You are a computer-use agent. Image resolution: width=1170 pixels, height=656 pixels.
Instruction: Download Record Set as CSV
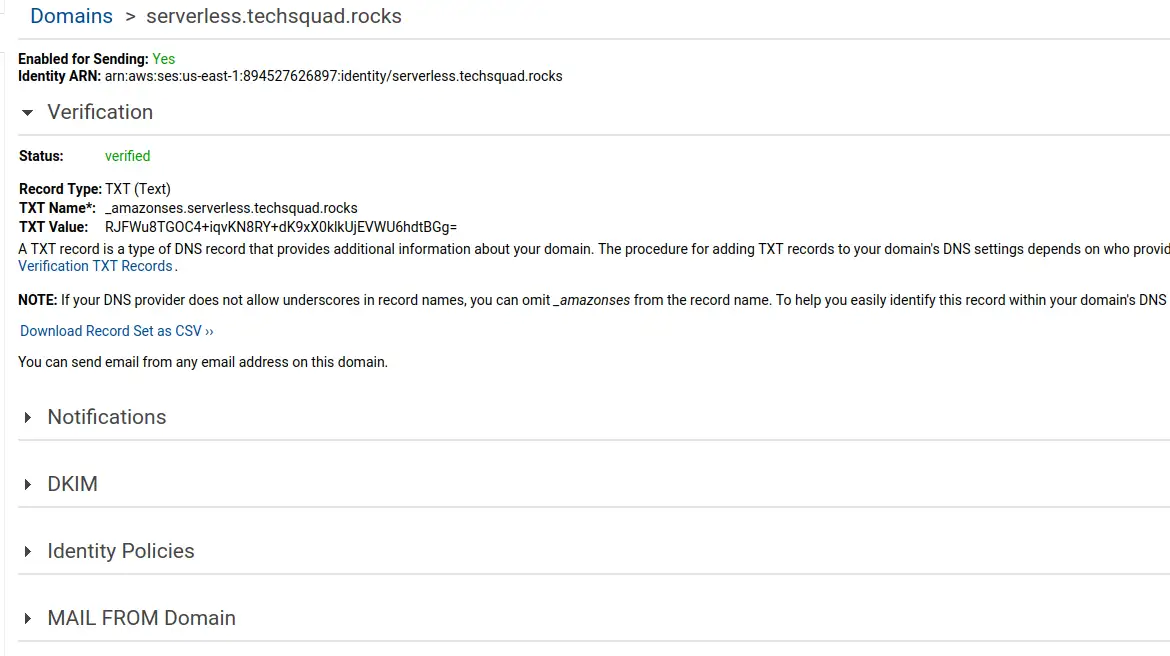(116, 331)
